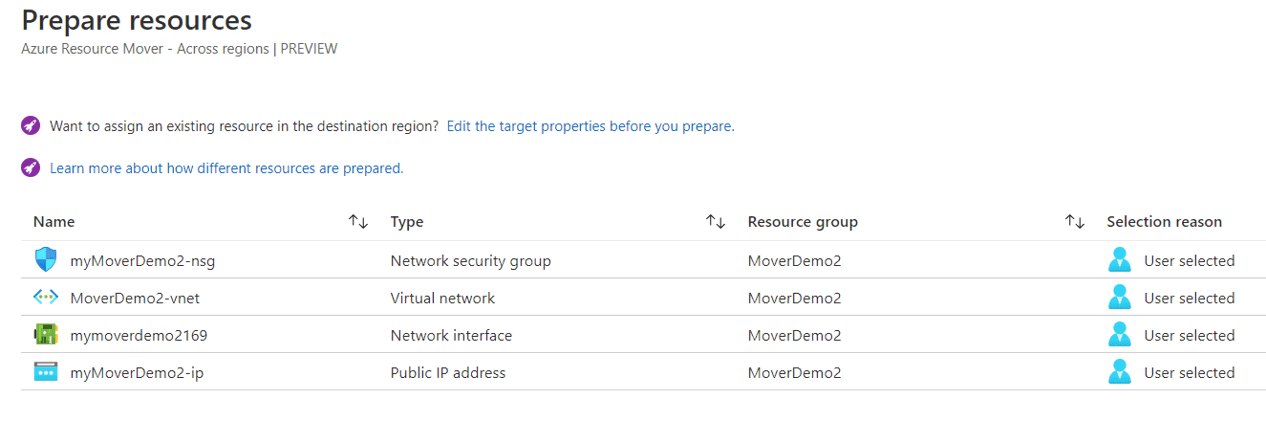
Task: Sort by Type using its sort arrows
Action: point(715,221)
